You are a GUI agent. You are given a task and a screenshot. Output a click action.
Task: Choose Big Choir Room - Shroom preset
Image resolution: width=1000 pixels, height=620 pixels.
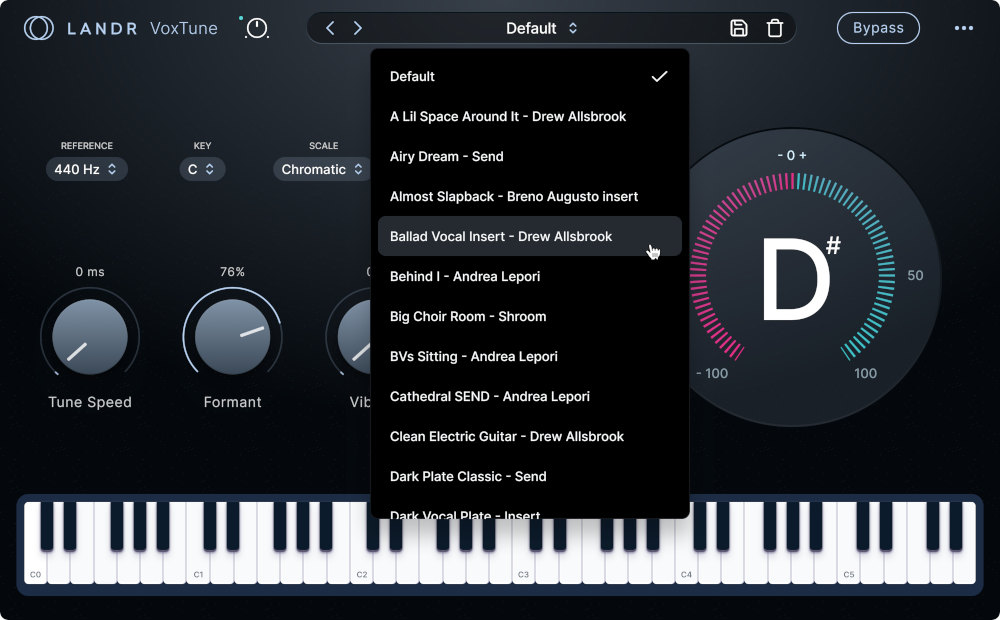[469, 316]
